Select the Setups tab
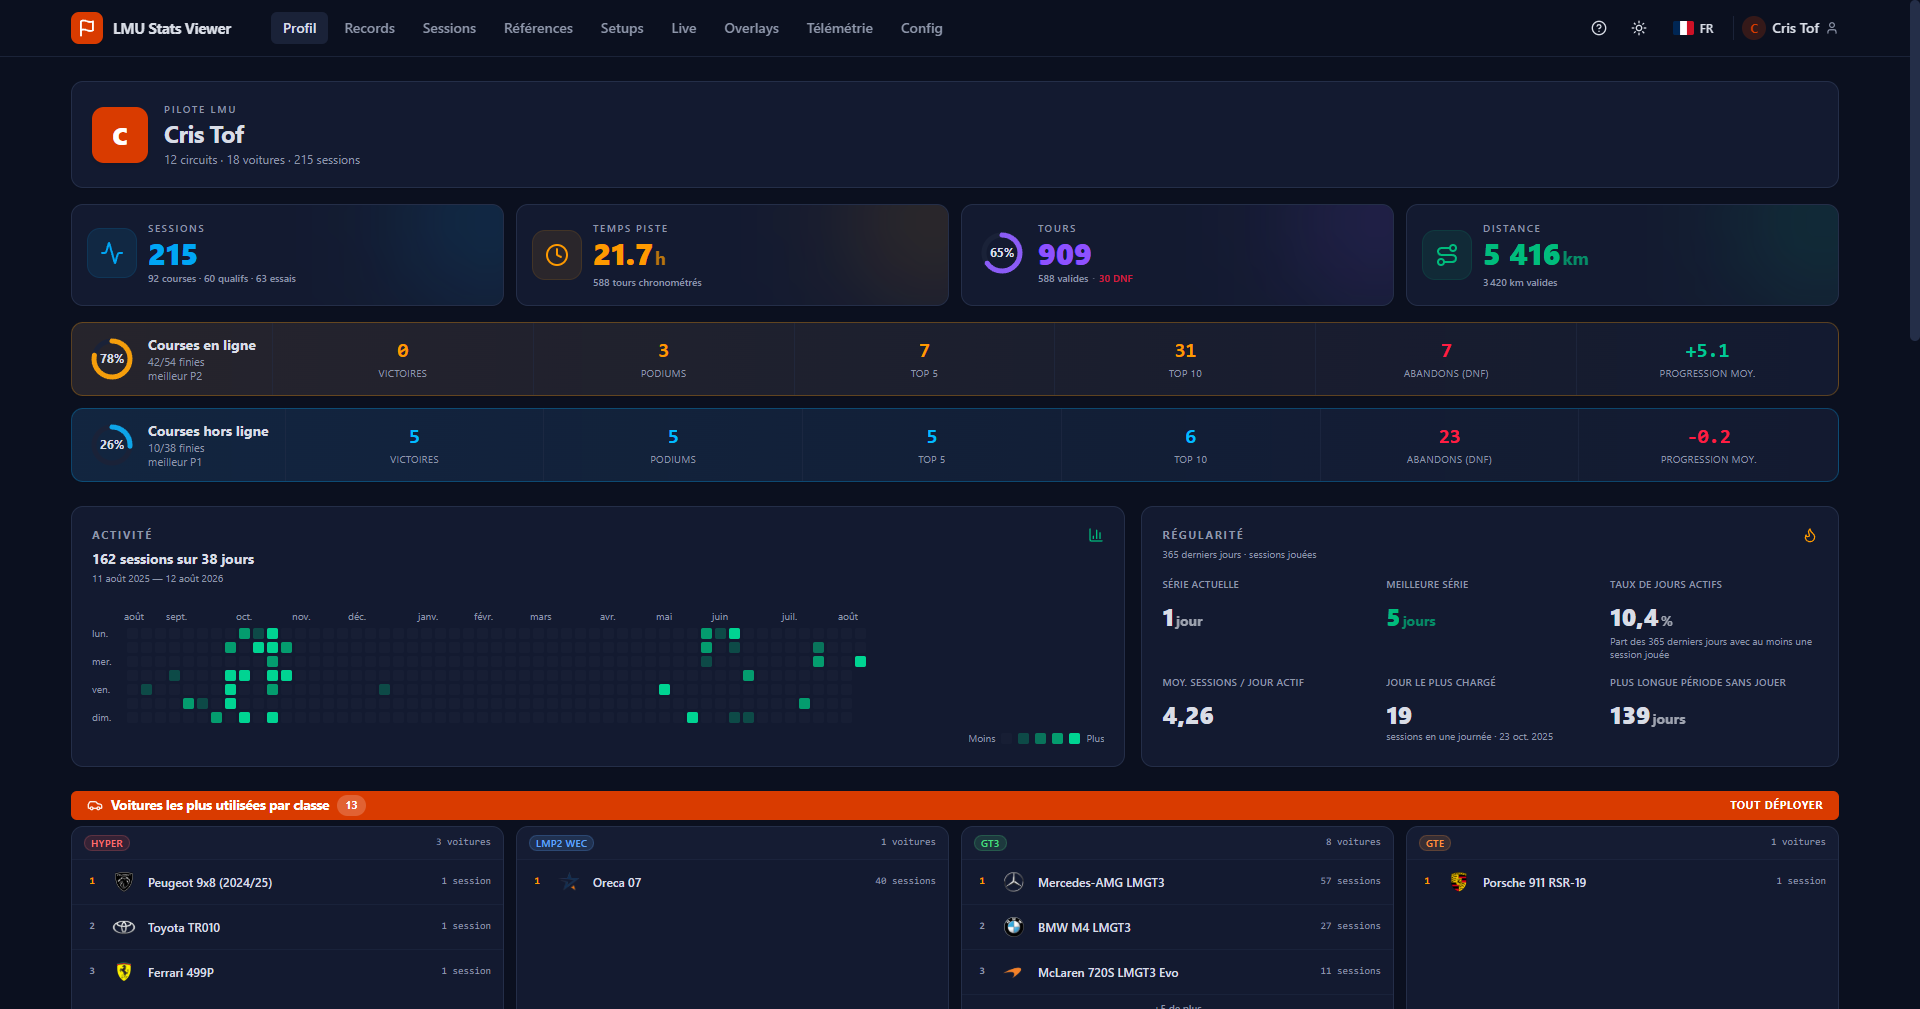Viewport: 1920px width, 1009px height. (x=622, y=28)
